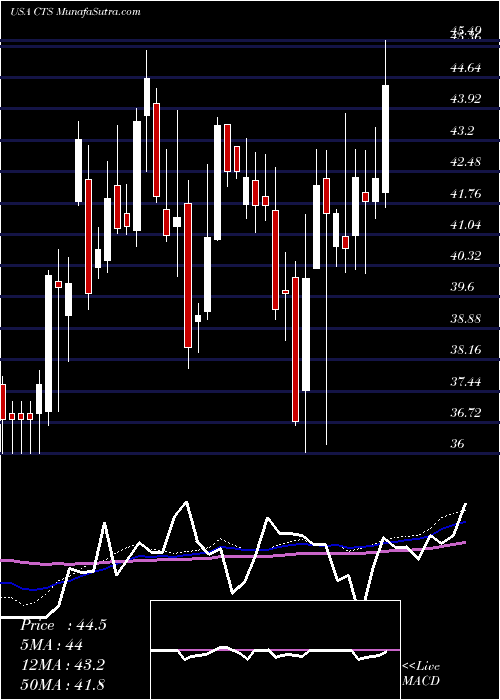The height and width of the screenshot is (700, 500).
Task: Click the 41.76 price axis label
Action: pyautogui.click(x=466, y=194)
